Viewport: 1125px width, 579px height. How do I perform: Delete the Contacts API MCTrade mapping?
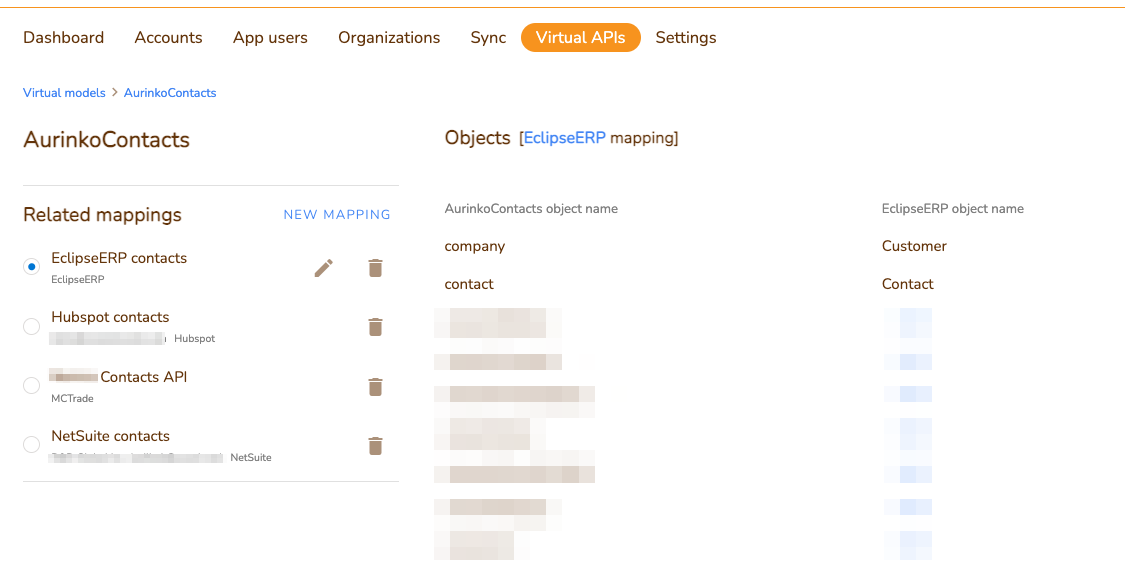375,387
